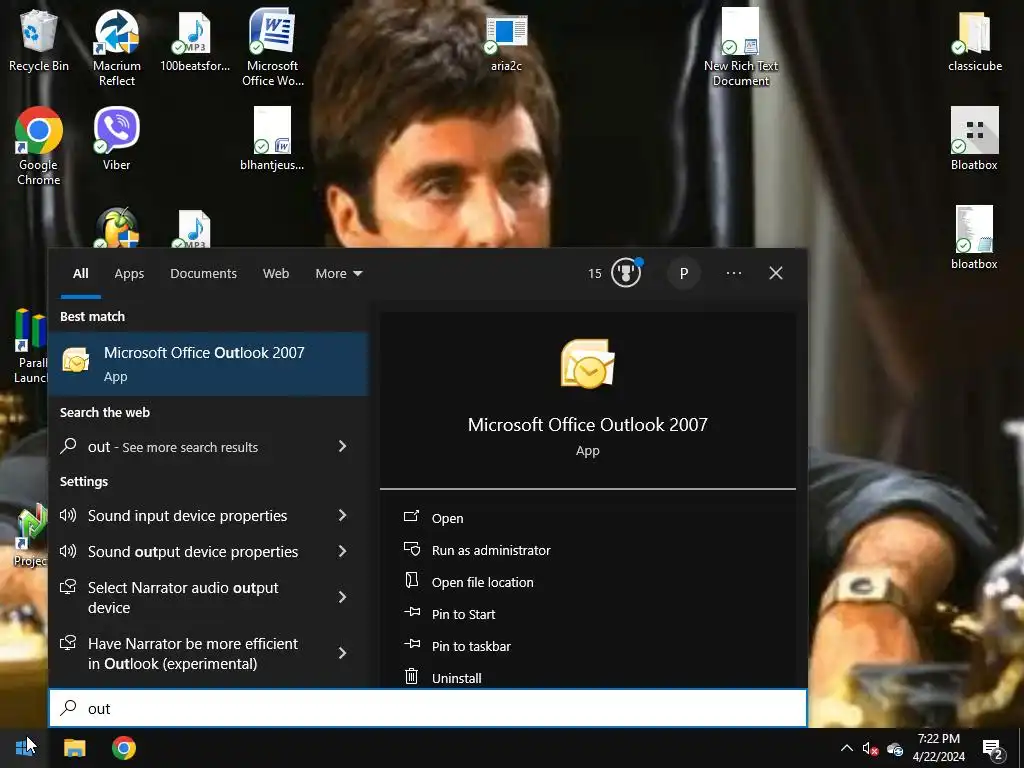Click the taskbar clock showing 7:22 PM
This screenshot has height=768, width=1024.
click(938, 748)
